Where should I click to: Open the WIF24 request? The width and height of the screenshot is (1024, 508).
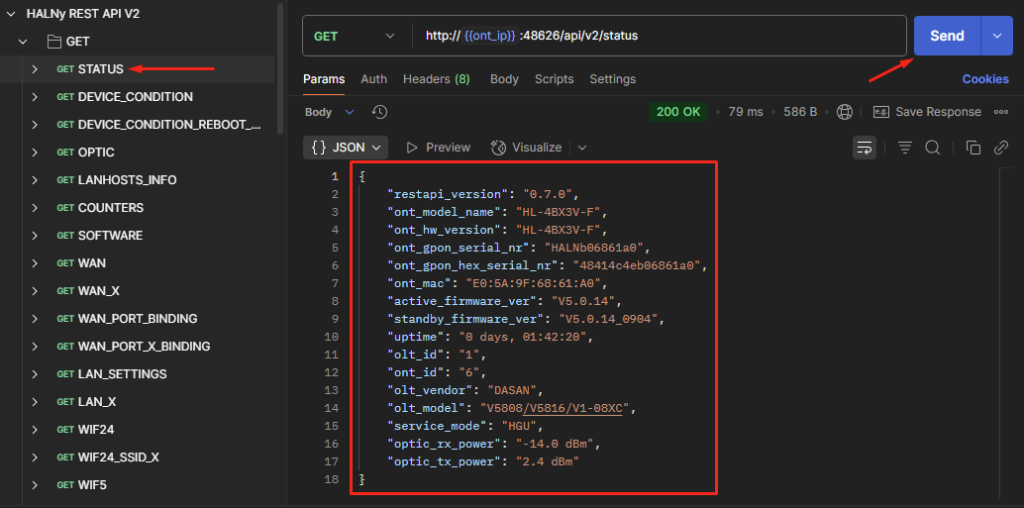[86, 430]
